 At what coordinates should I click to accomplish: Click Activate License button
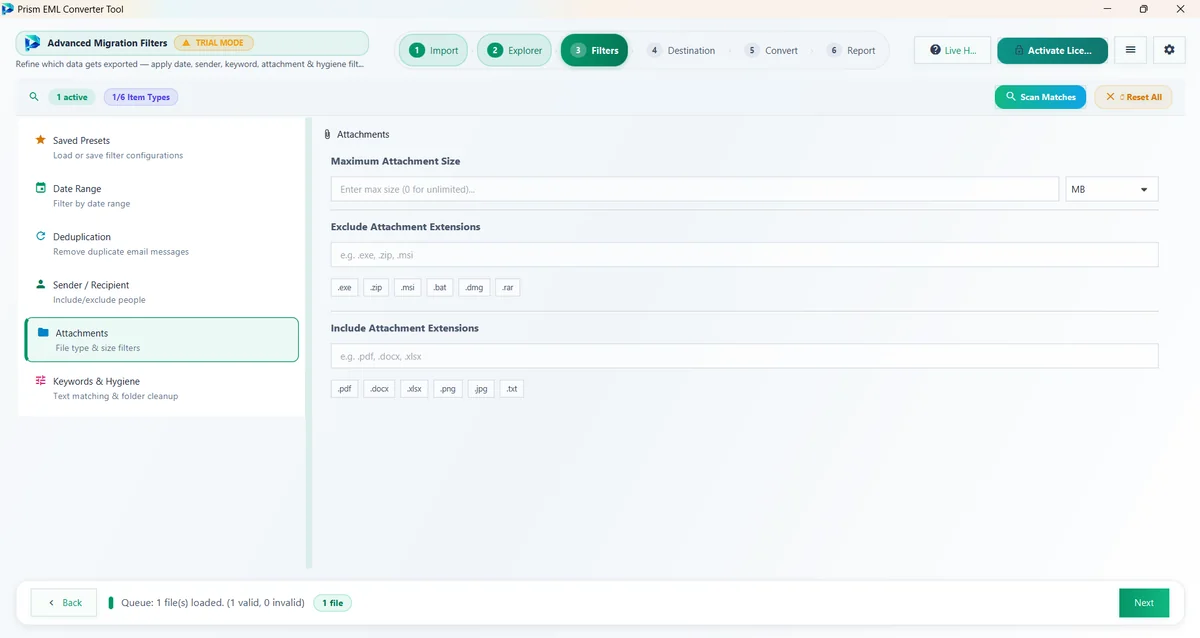(x=1052, y=50)
